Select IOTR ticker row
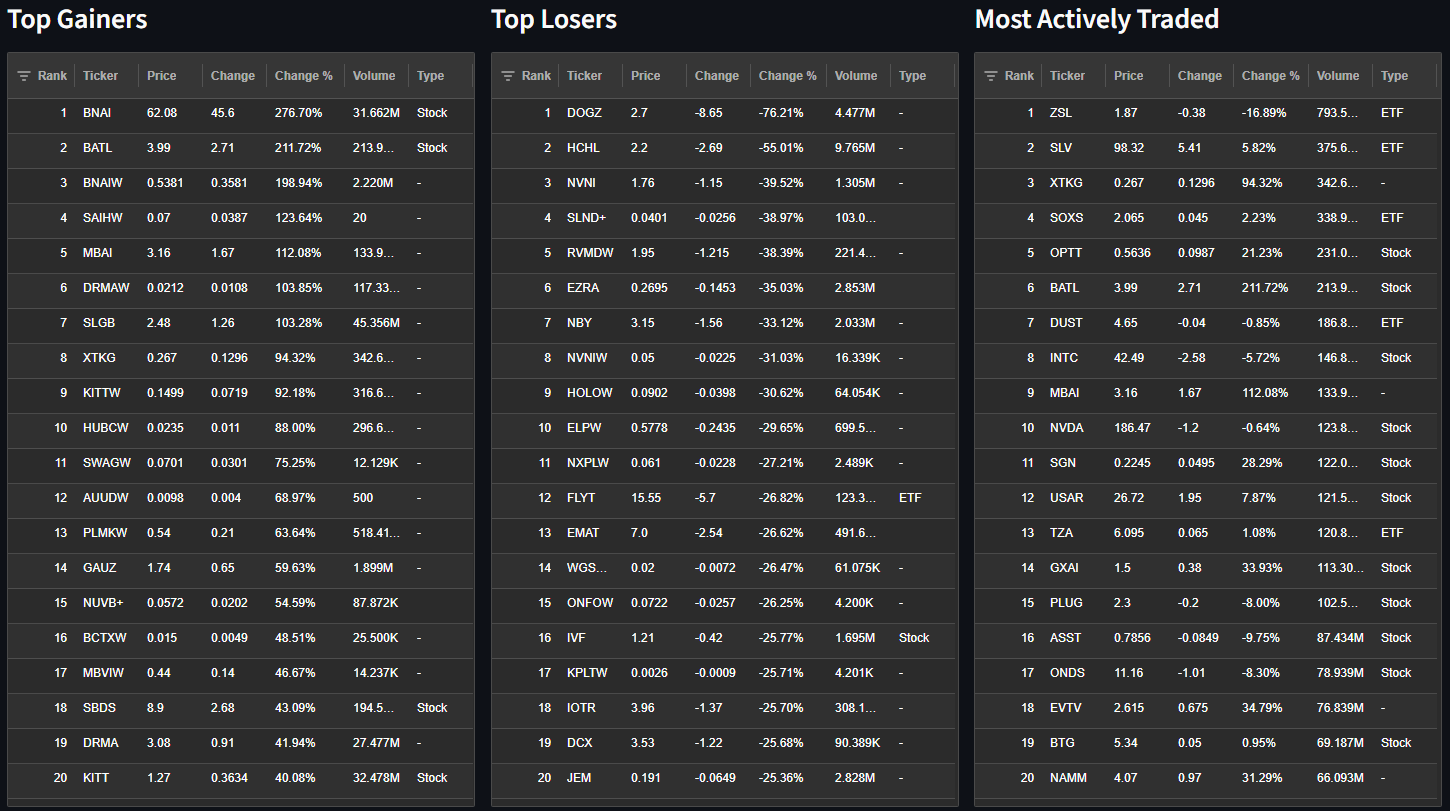This screenshot has height=811, width=1450. click(581, 708)
